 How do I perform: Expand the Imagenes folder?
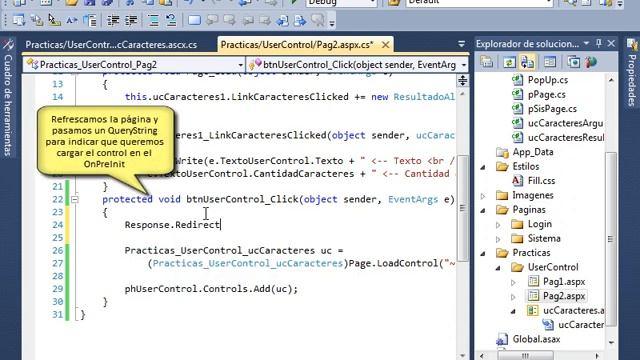(483, 196)
